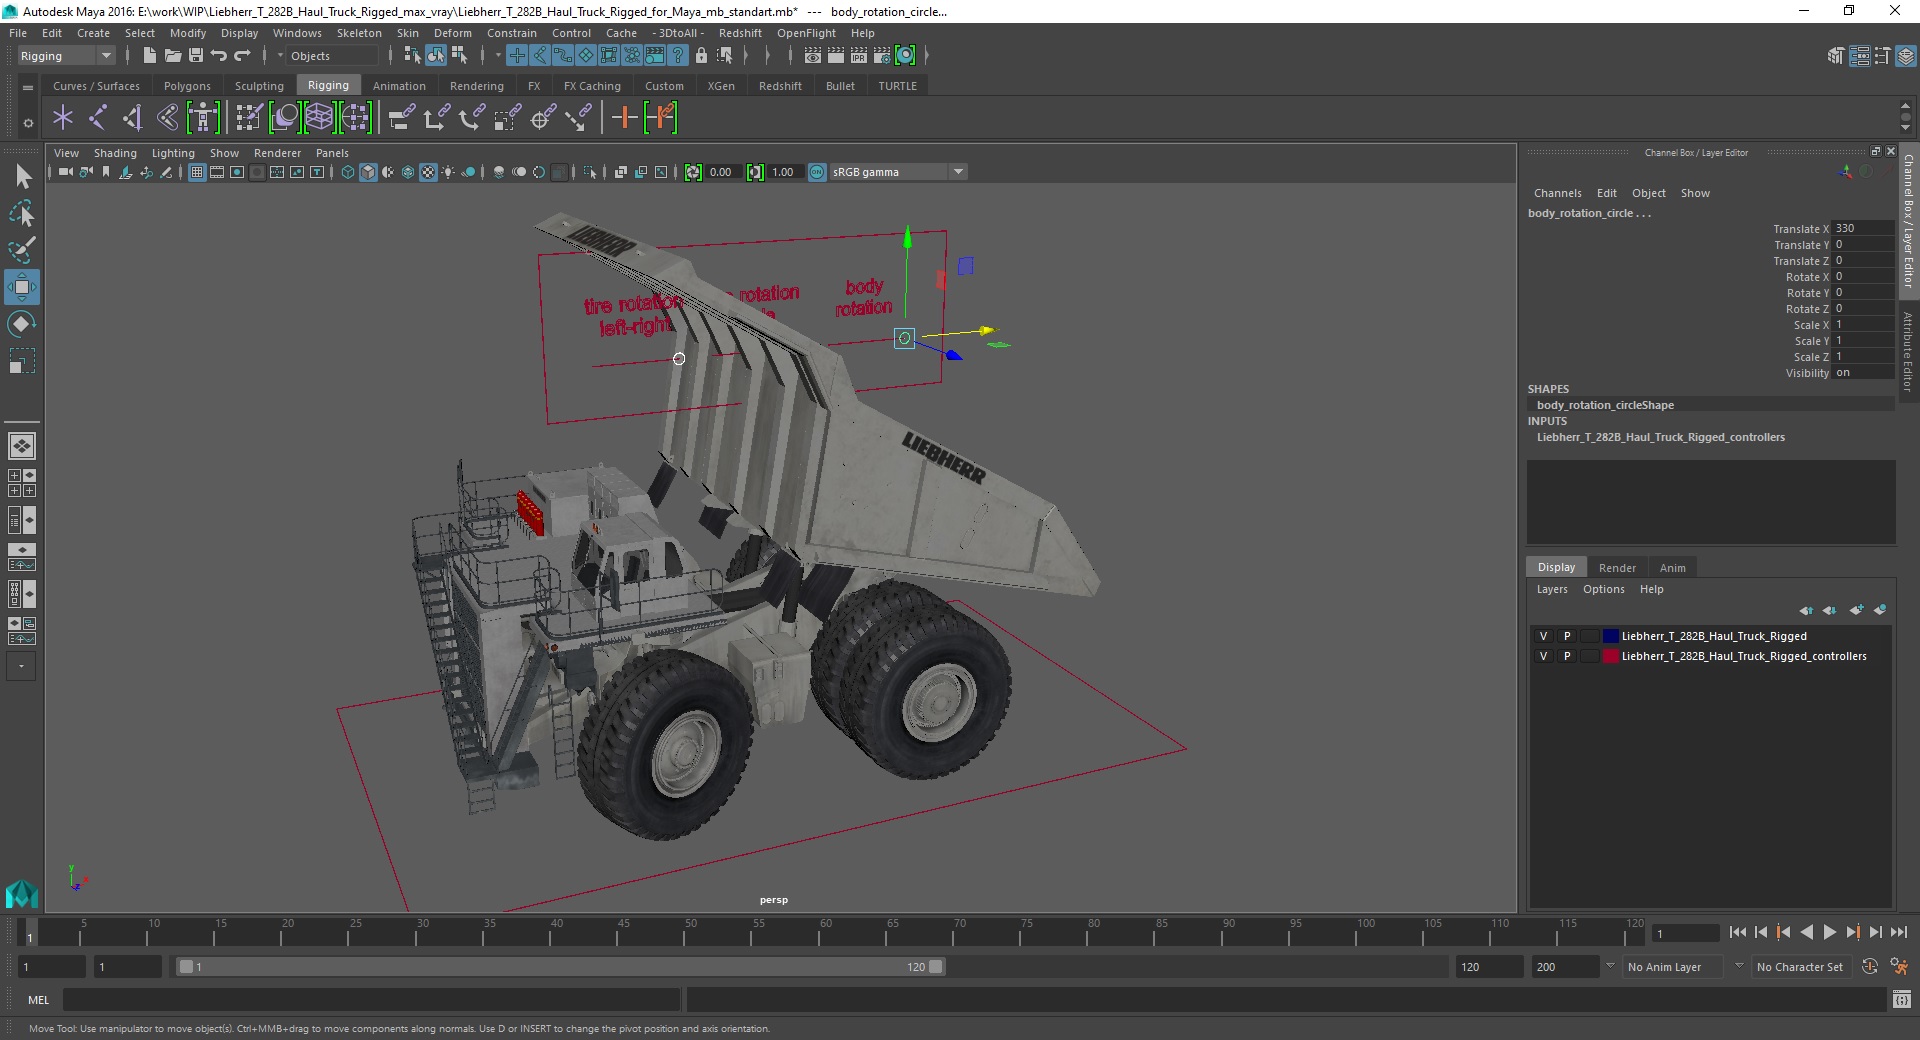The height and width of the screenshot is (1040, 1920).
Task: Open the Rigging menu set dropdown
Action: 66,56
